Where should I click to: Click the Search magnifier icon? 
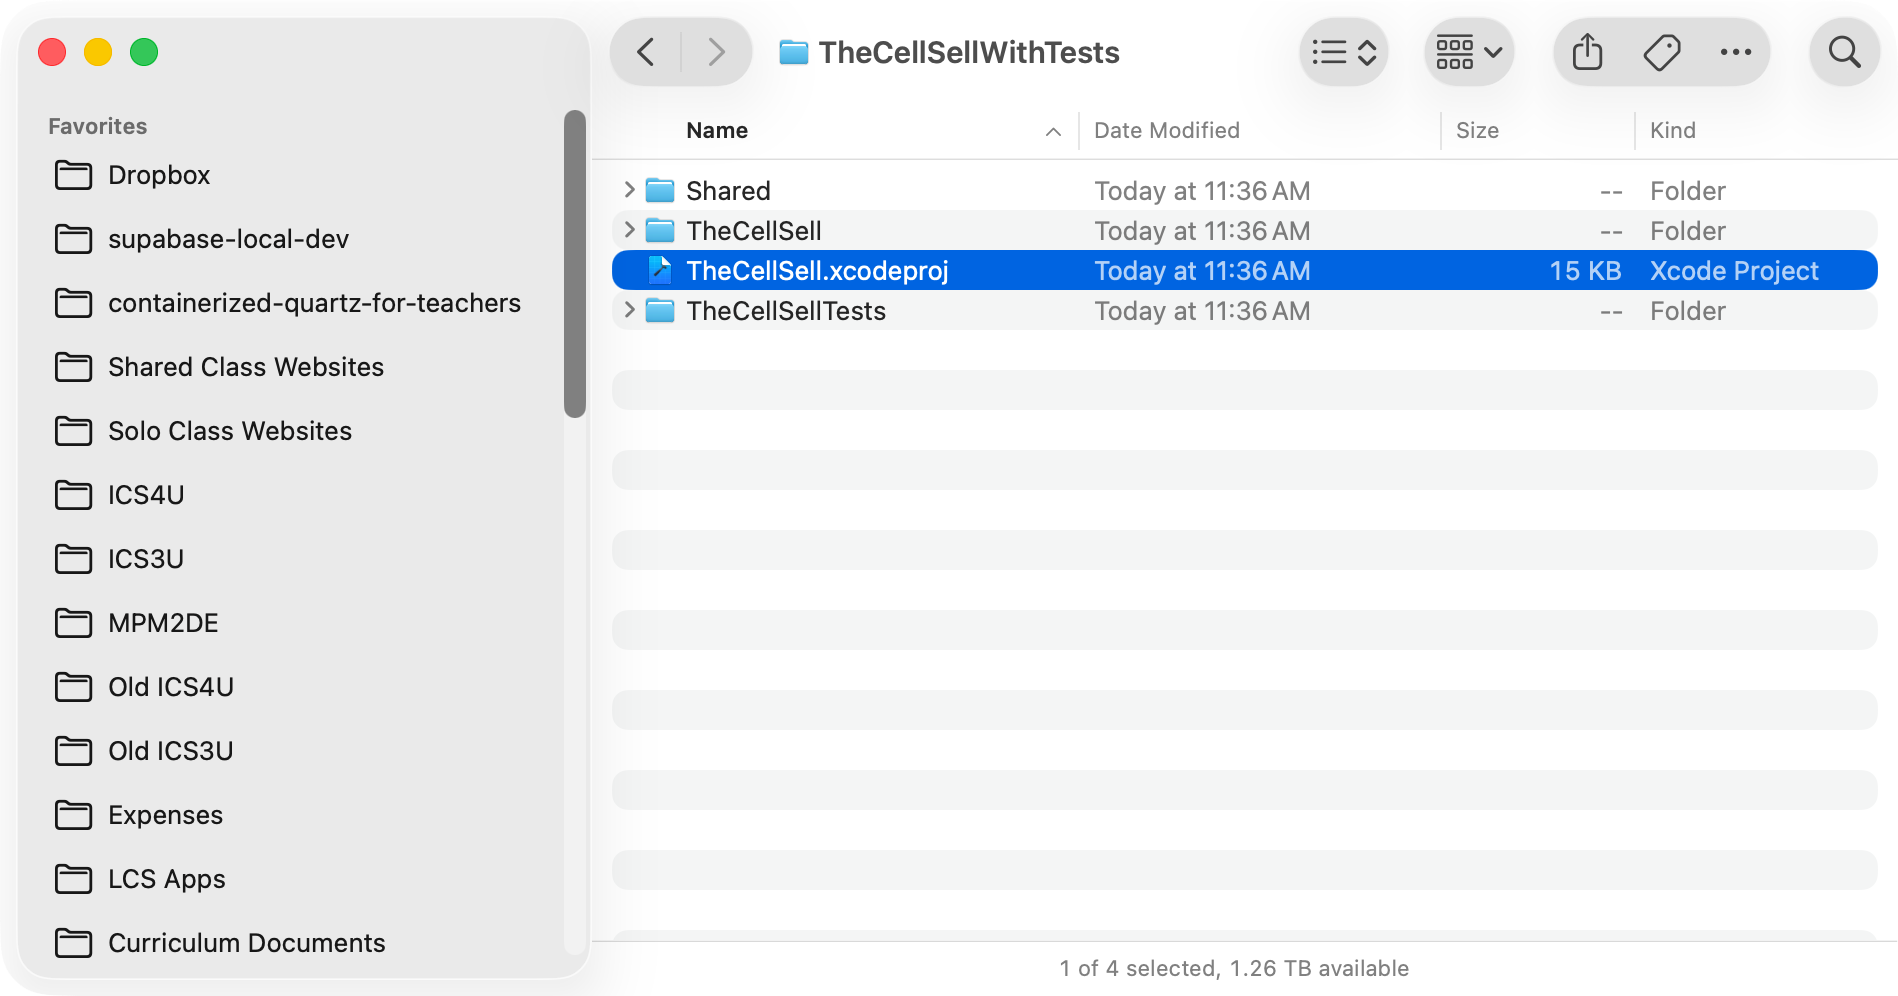(1844, 52)
